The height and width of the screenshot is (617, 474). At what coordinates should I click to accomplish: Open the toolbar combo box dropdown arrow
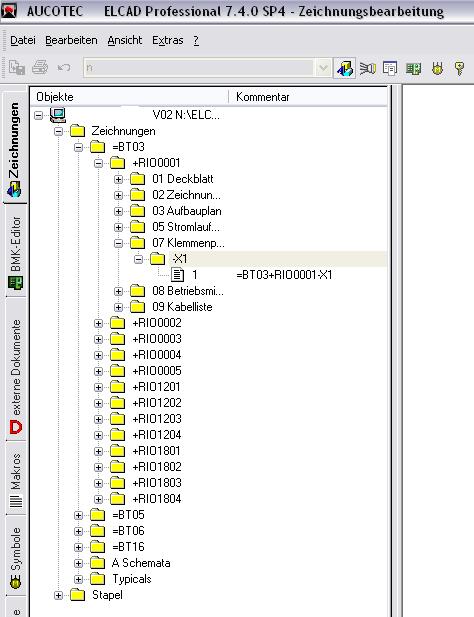tap(323, 68)
